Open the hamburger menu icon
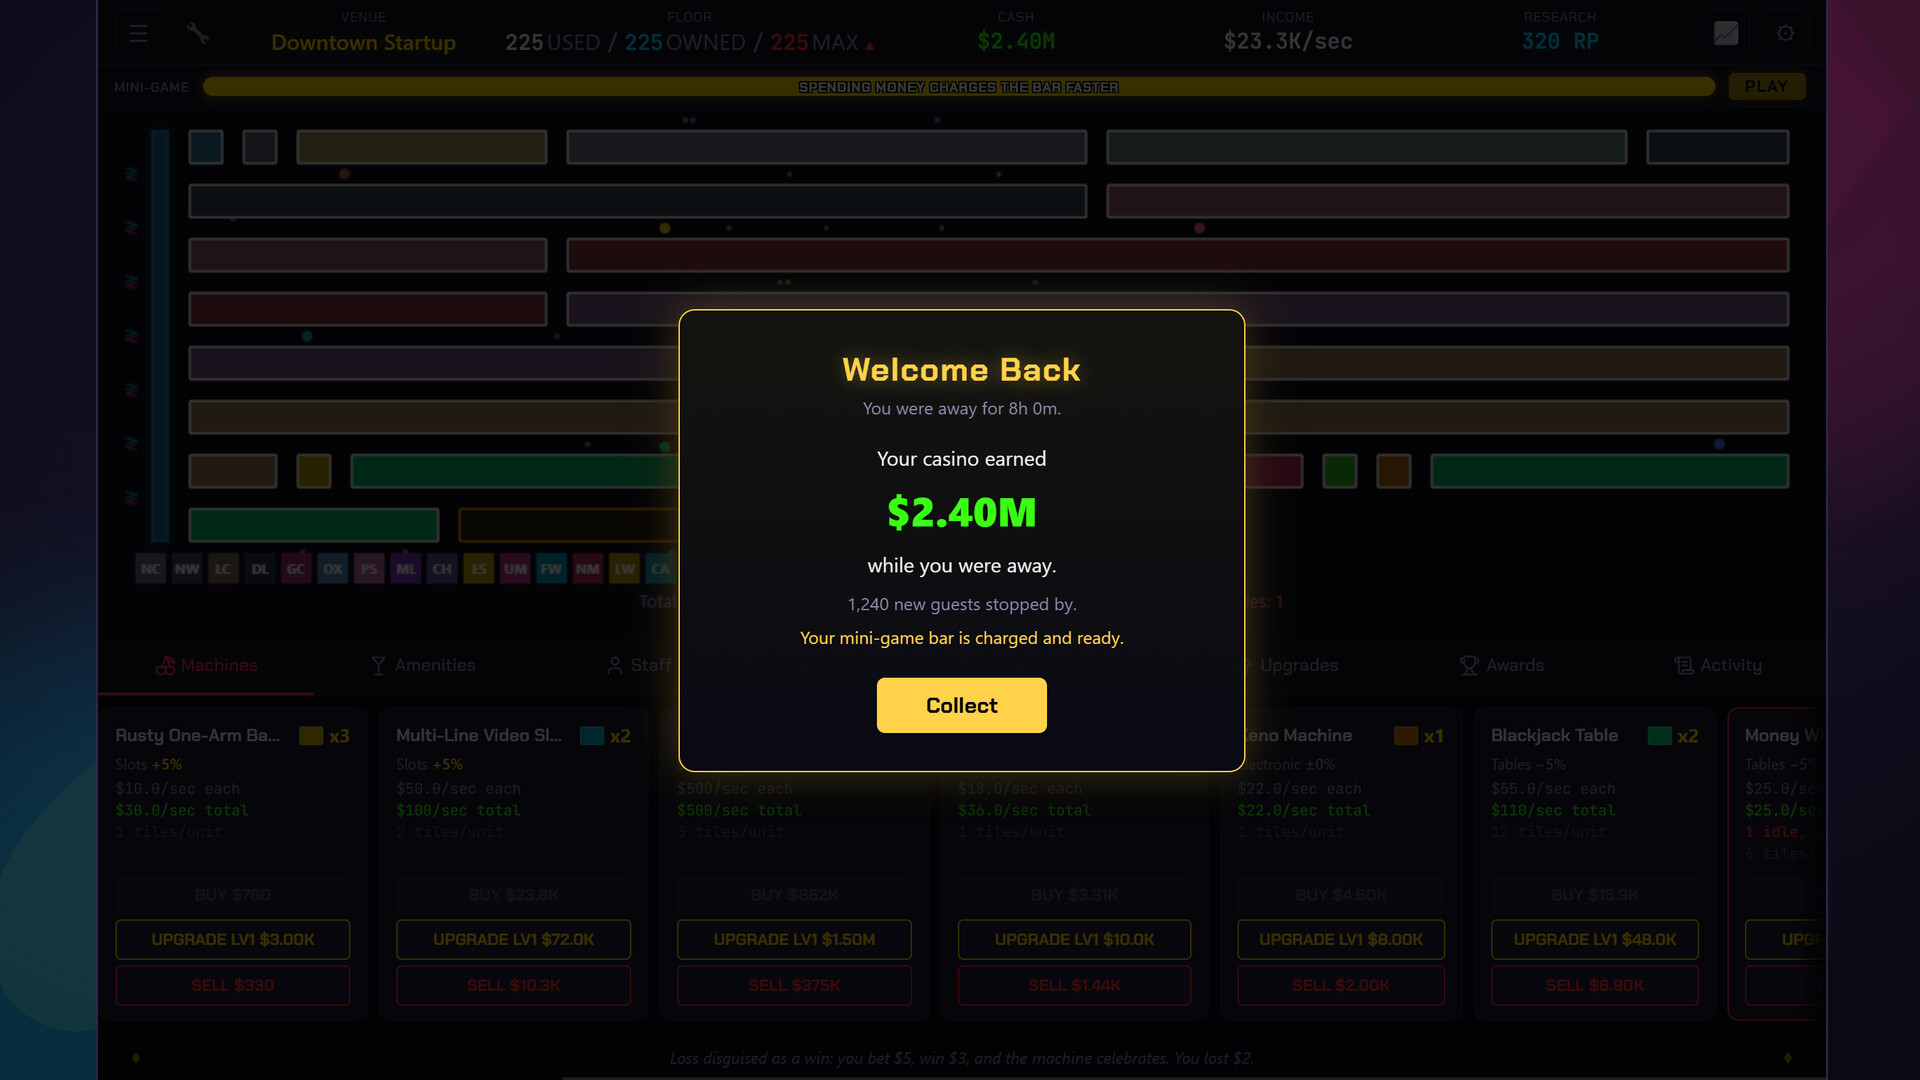1920x1080 pixels. [138, 34]
